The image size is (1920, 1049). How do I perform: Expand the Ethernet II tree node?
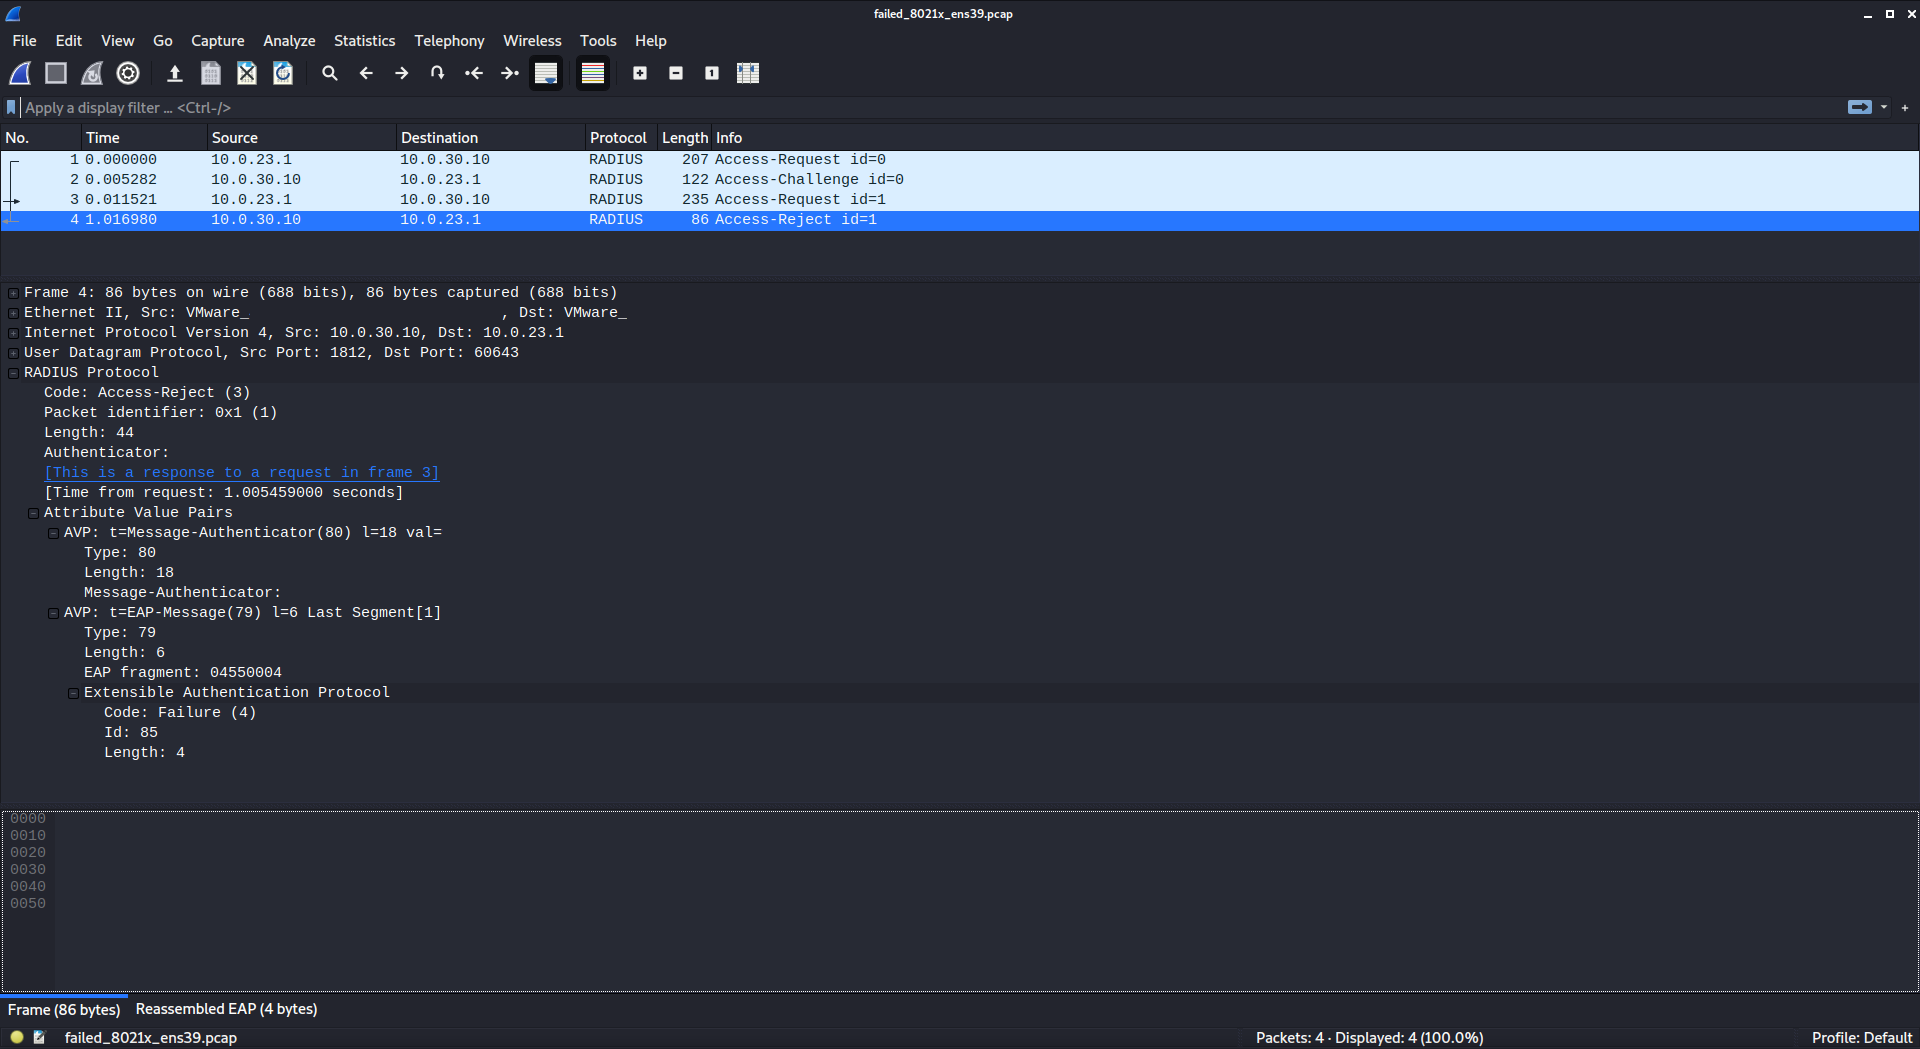tap(13, 313)
